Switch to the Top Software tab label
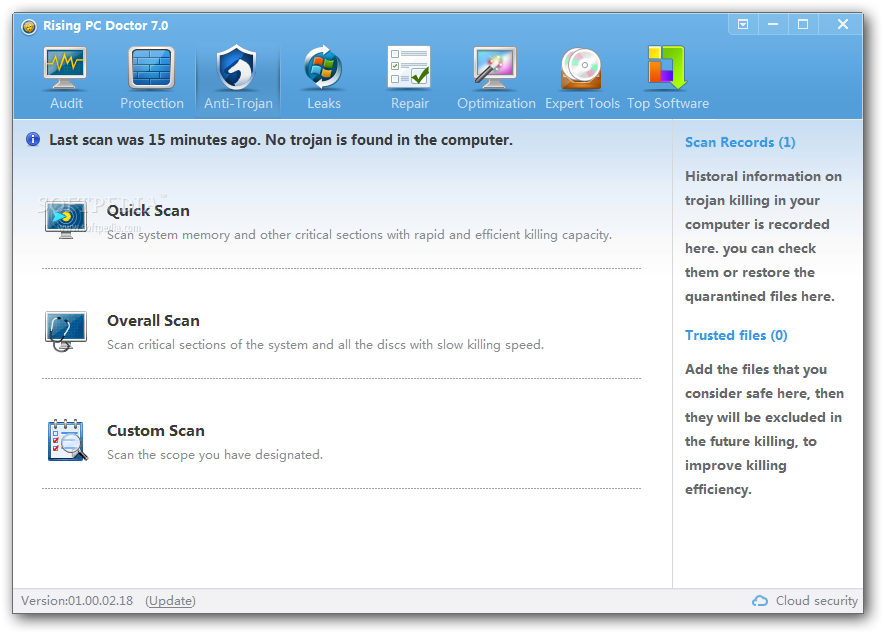This screenshot has width=884, height=634. coord(668,104)
